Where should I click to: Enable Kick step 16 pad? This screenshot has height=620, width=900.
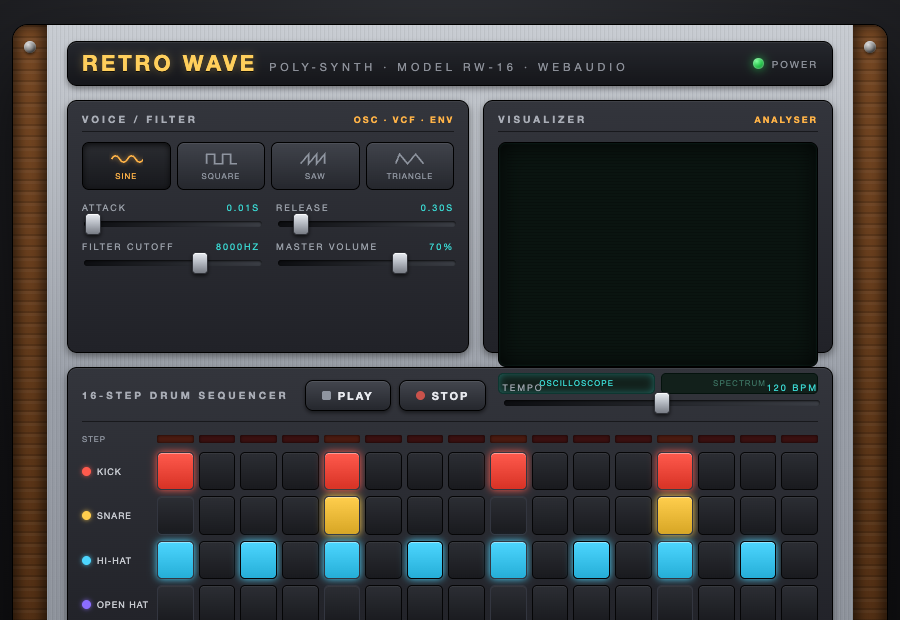(x=800, y=471)
